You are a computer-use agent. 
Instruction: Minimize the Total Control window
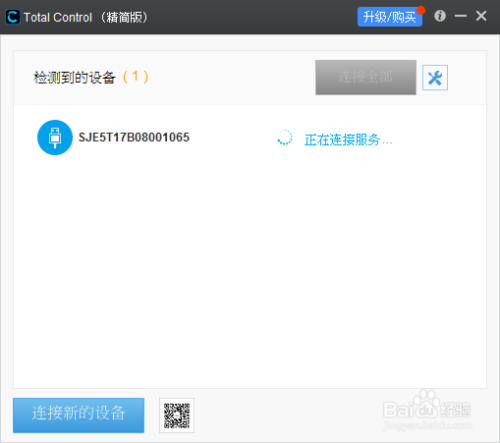(x=461, y=16)
